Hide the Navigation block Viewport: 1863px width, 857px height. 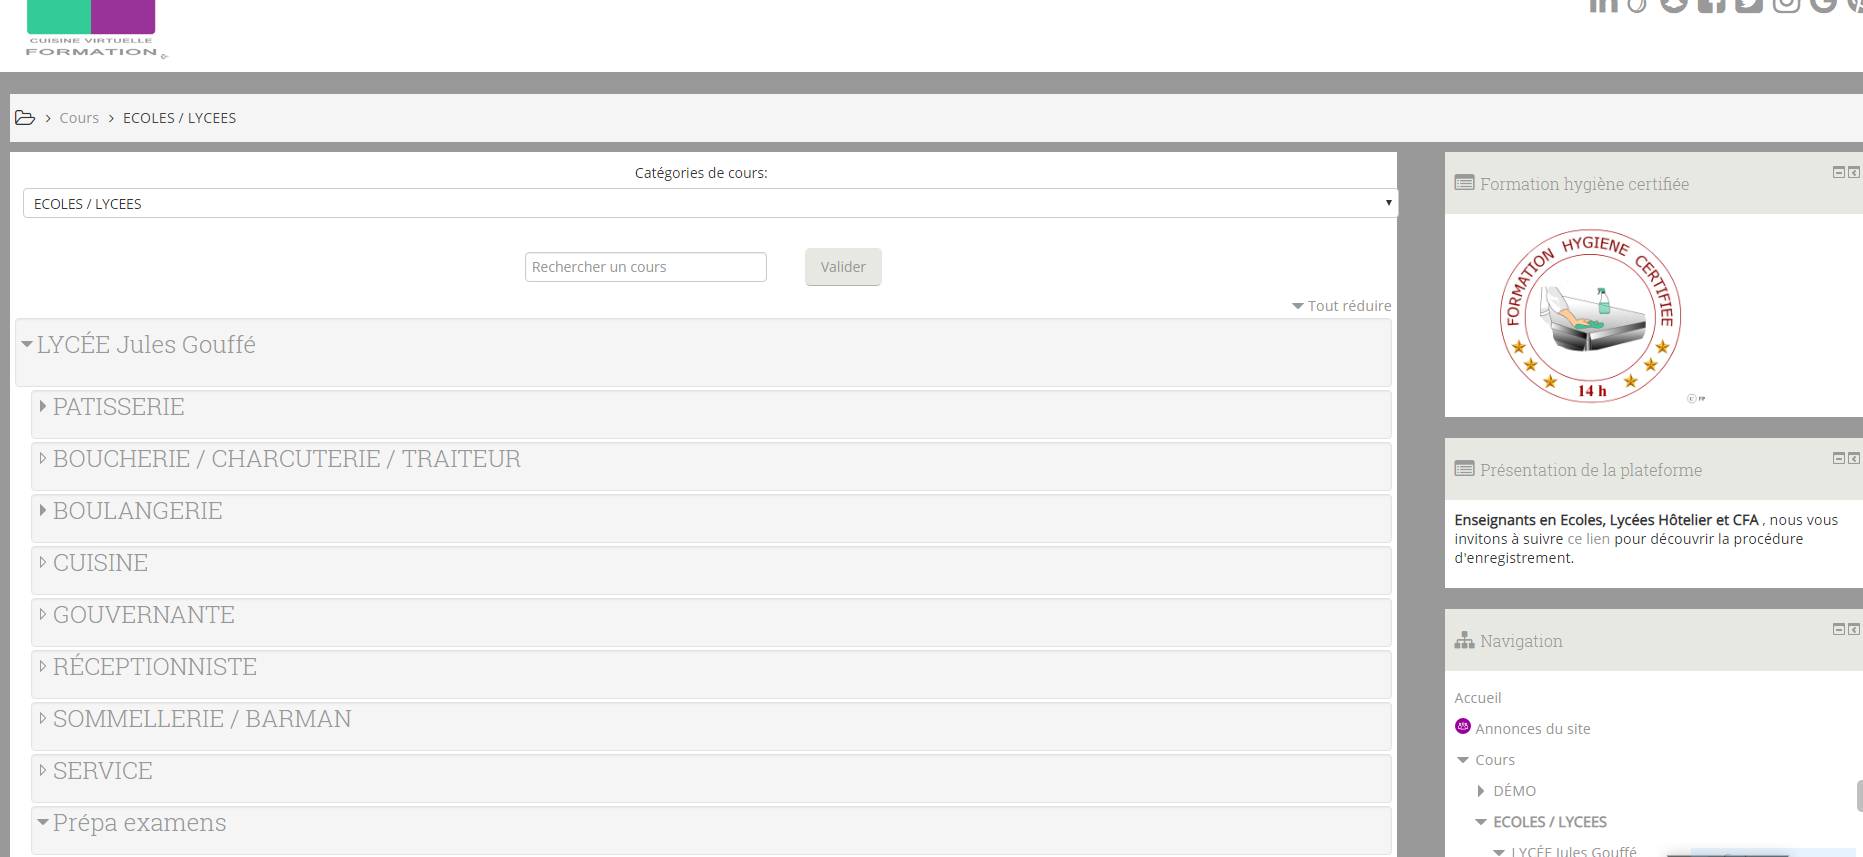tap(1838, 629)
